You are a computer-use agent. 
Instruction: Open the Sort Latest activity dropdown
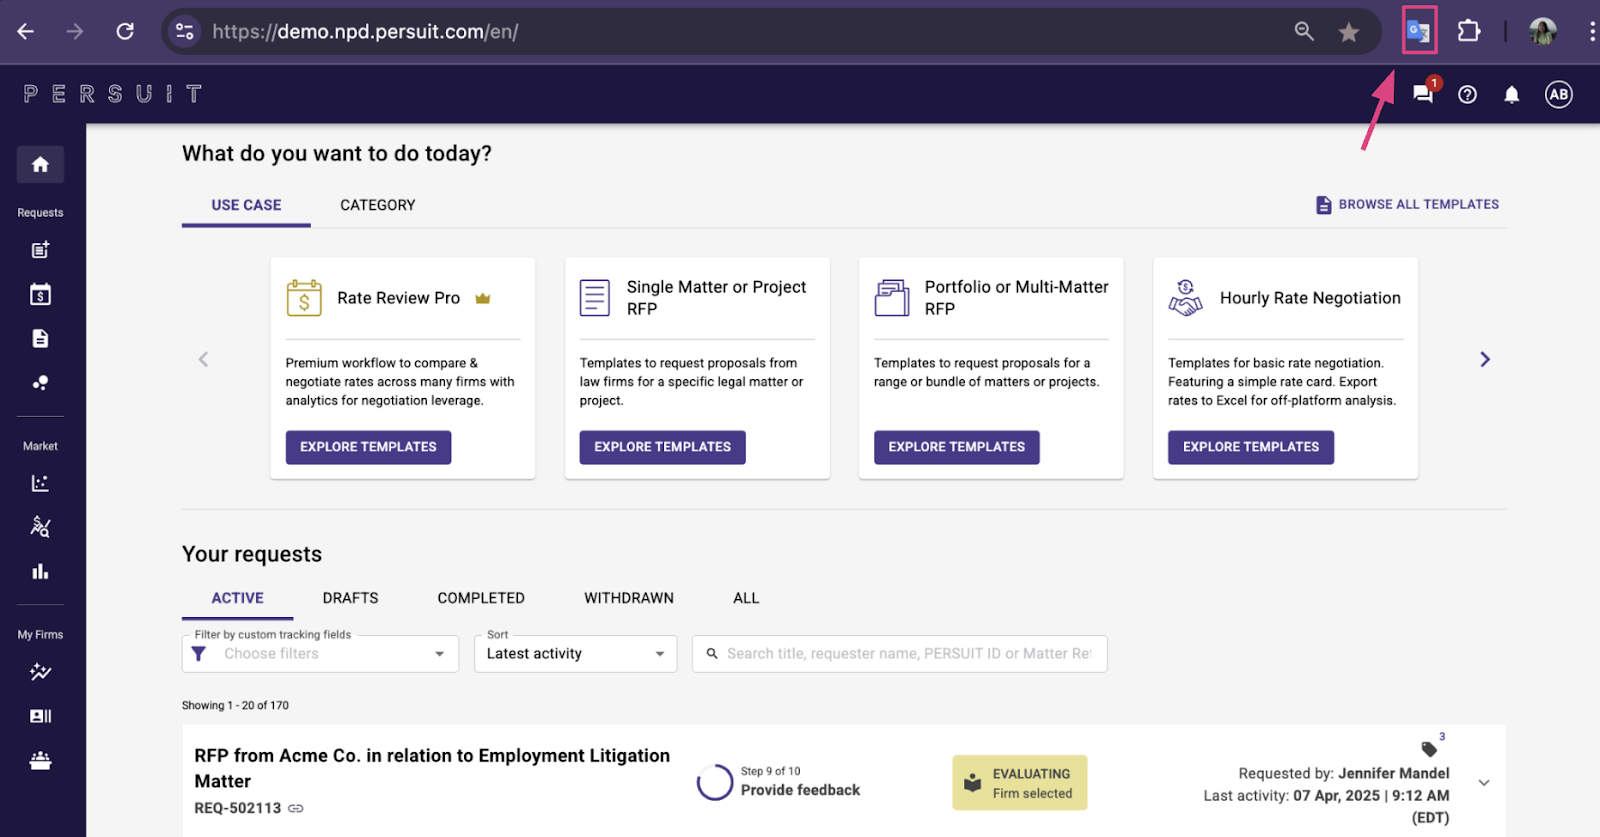(575, 654)
